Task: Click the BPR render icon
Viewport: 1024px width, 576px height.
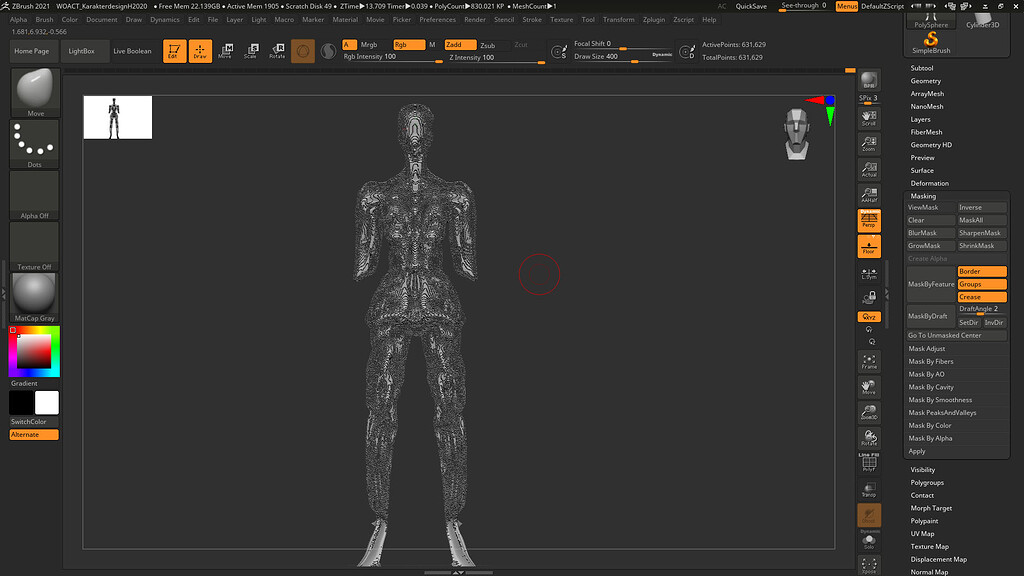Action: pos(869,82)
